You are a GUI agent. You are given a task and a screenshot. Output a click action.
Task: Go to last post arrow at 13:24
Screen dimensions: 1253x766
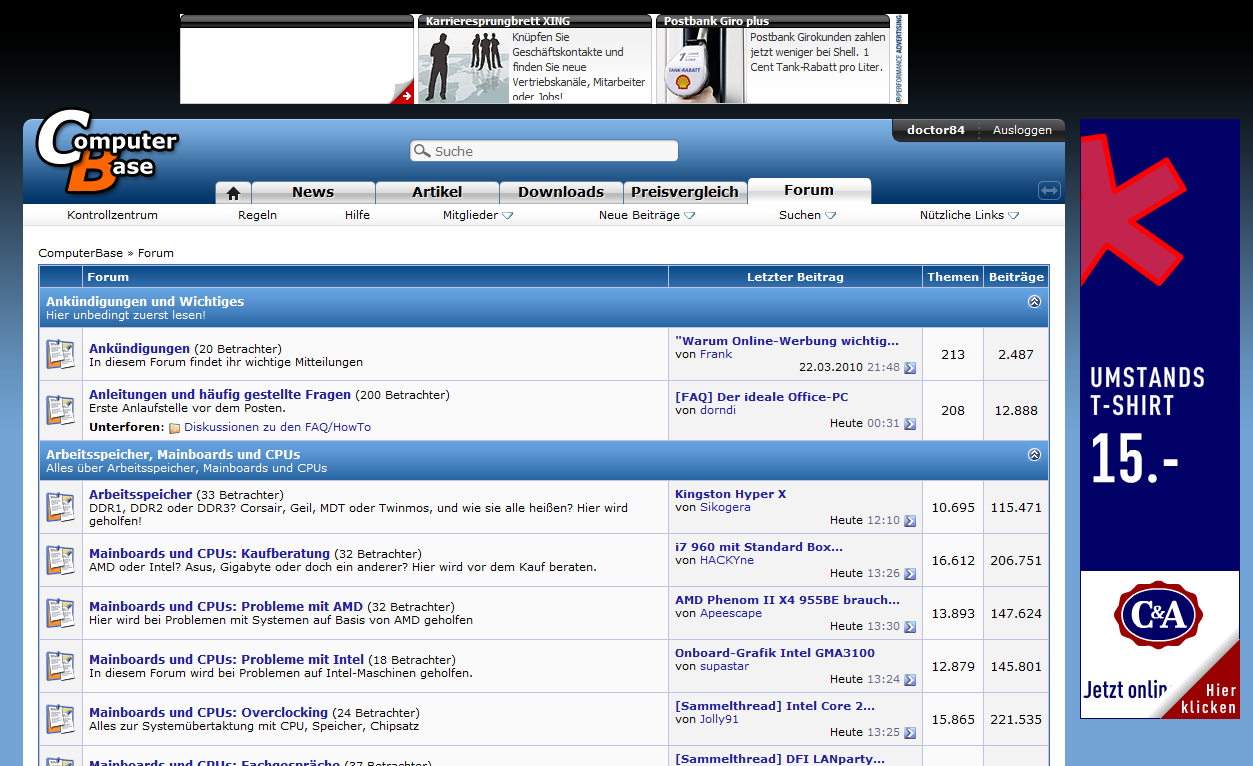click(910, 680)
